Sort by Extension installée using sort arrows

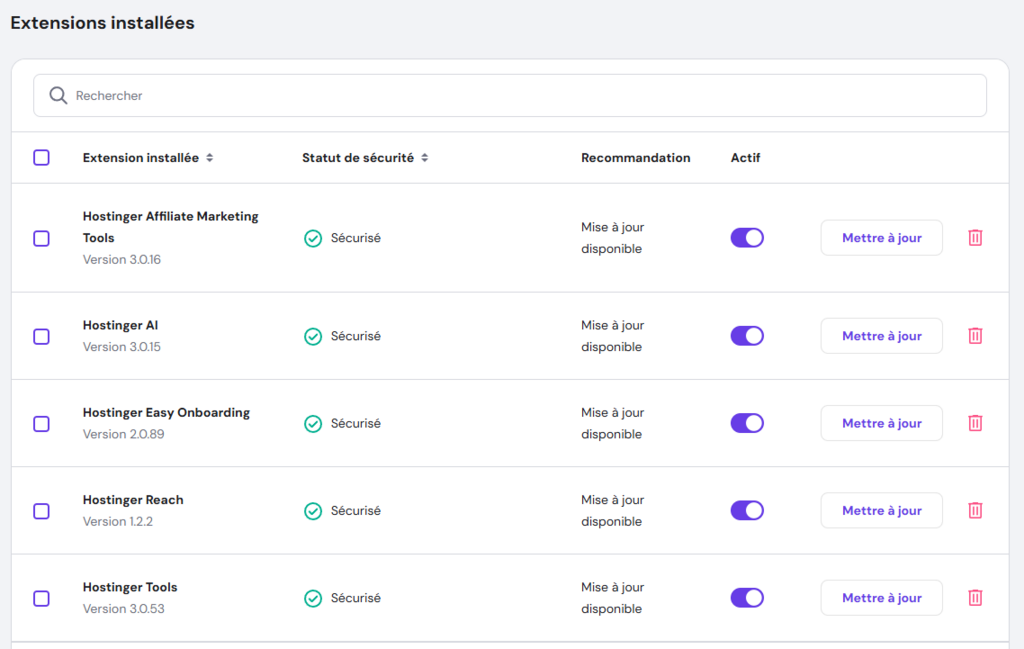[210, 157]
